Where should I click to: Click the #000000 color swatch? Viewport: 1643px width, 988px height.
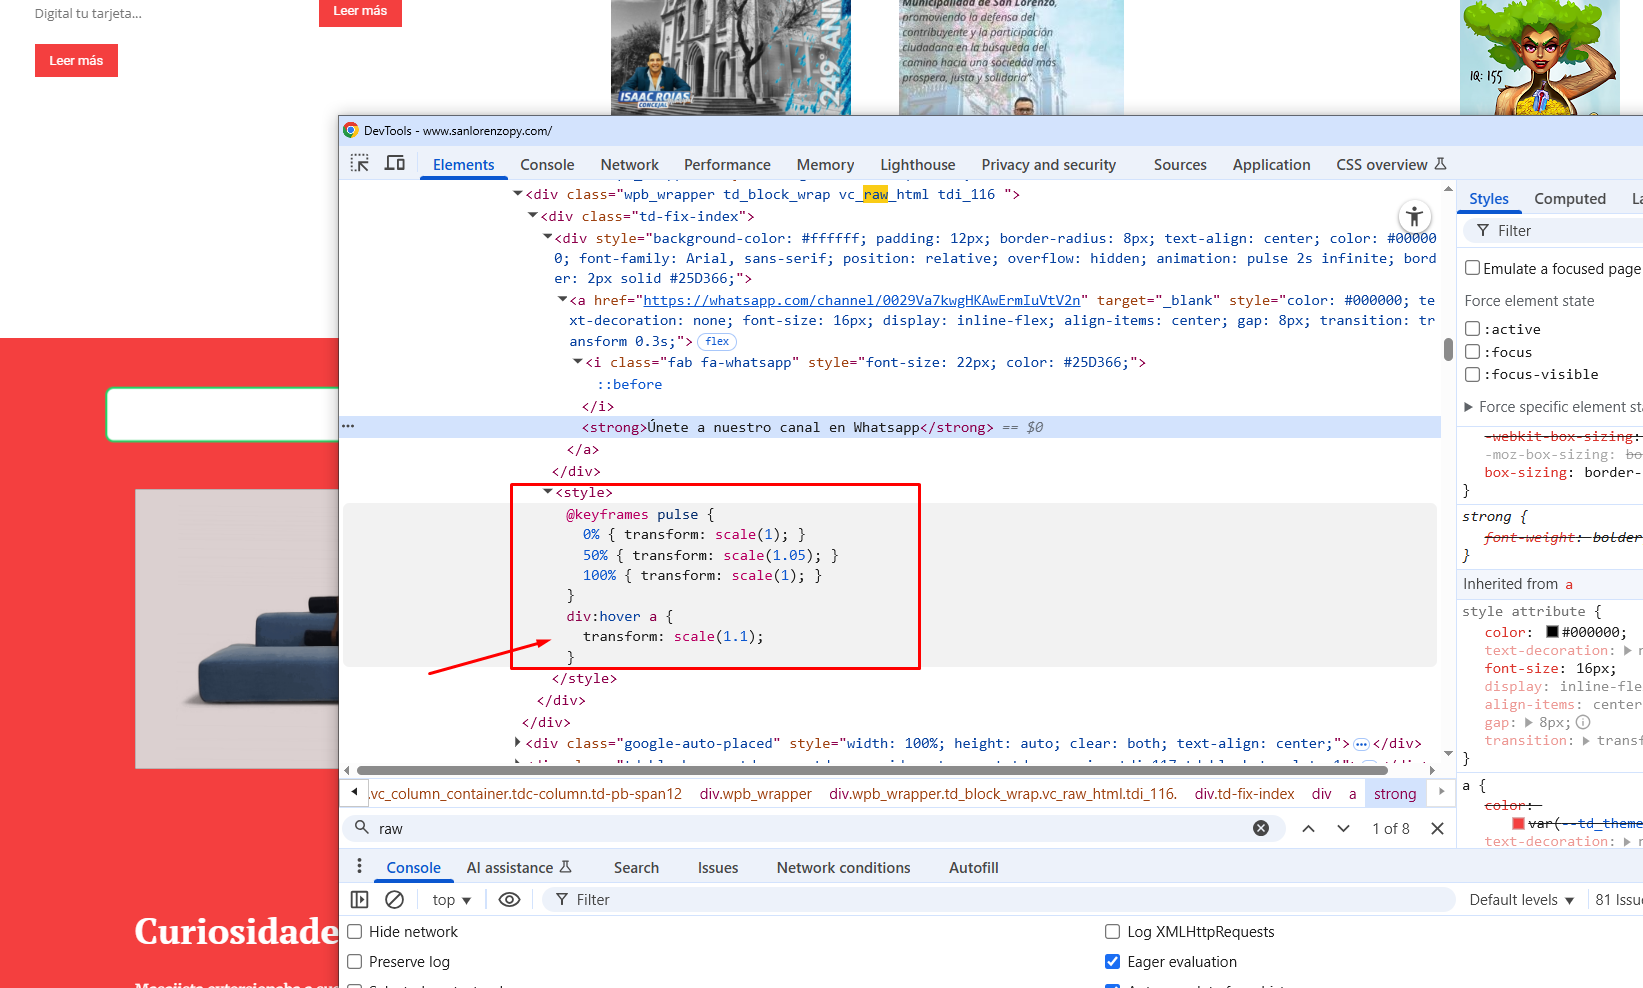click(x=1552, y=632)
